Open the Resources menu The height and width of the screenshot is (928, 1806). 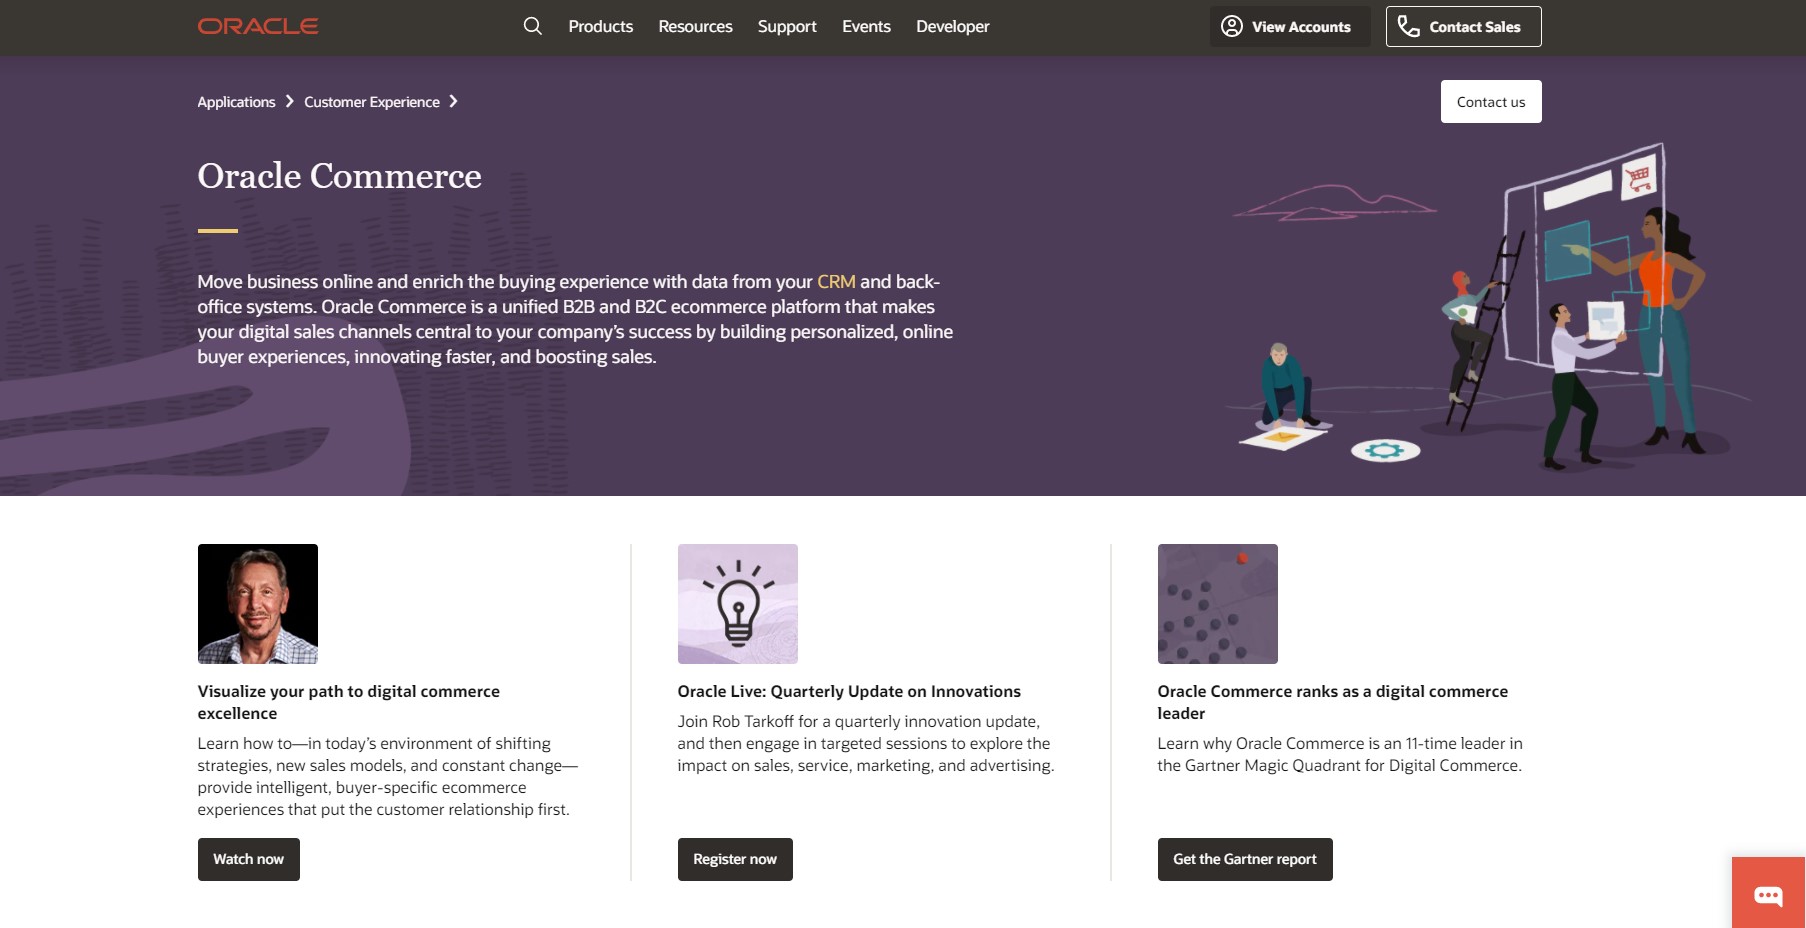(x=695, y=26)
